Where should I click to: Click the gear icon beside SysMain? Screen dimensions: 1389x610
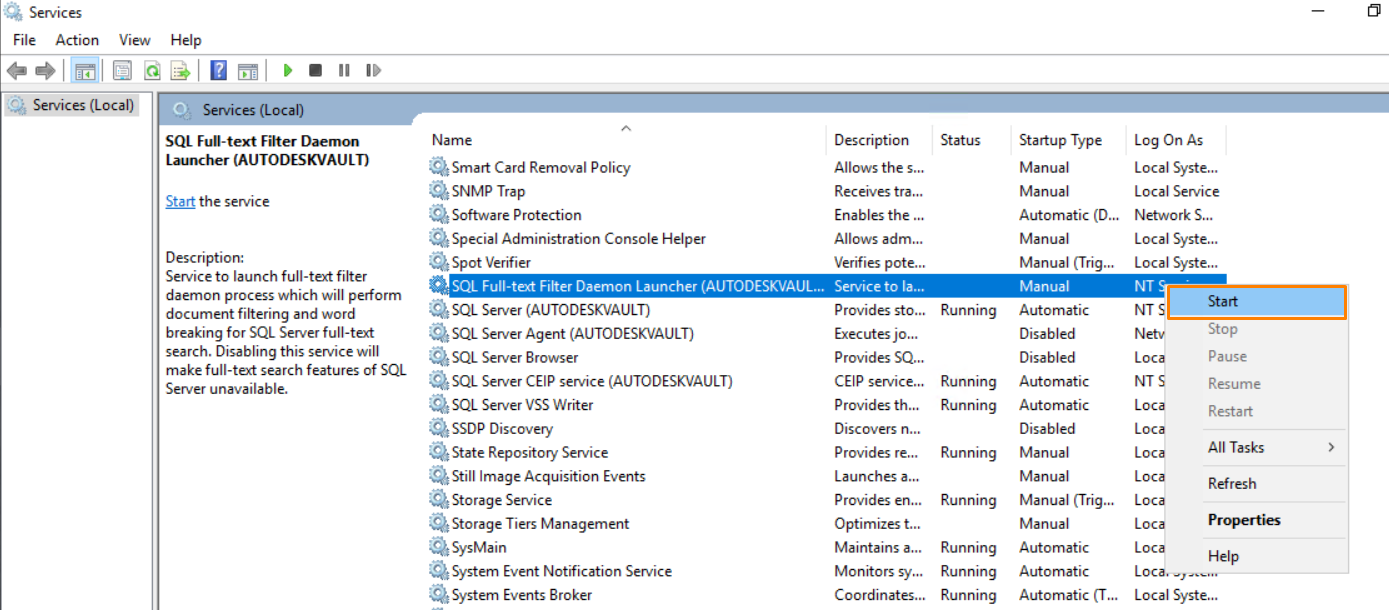click(439, 547)
